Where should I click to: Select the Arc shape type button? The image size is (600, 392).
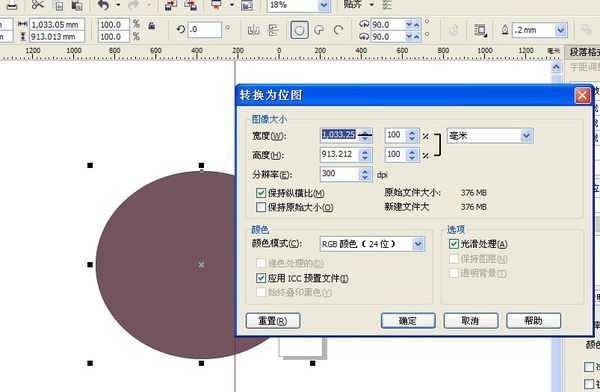tap(338, 30)
